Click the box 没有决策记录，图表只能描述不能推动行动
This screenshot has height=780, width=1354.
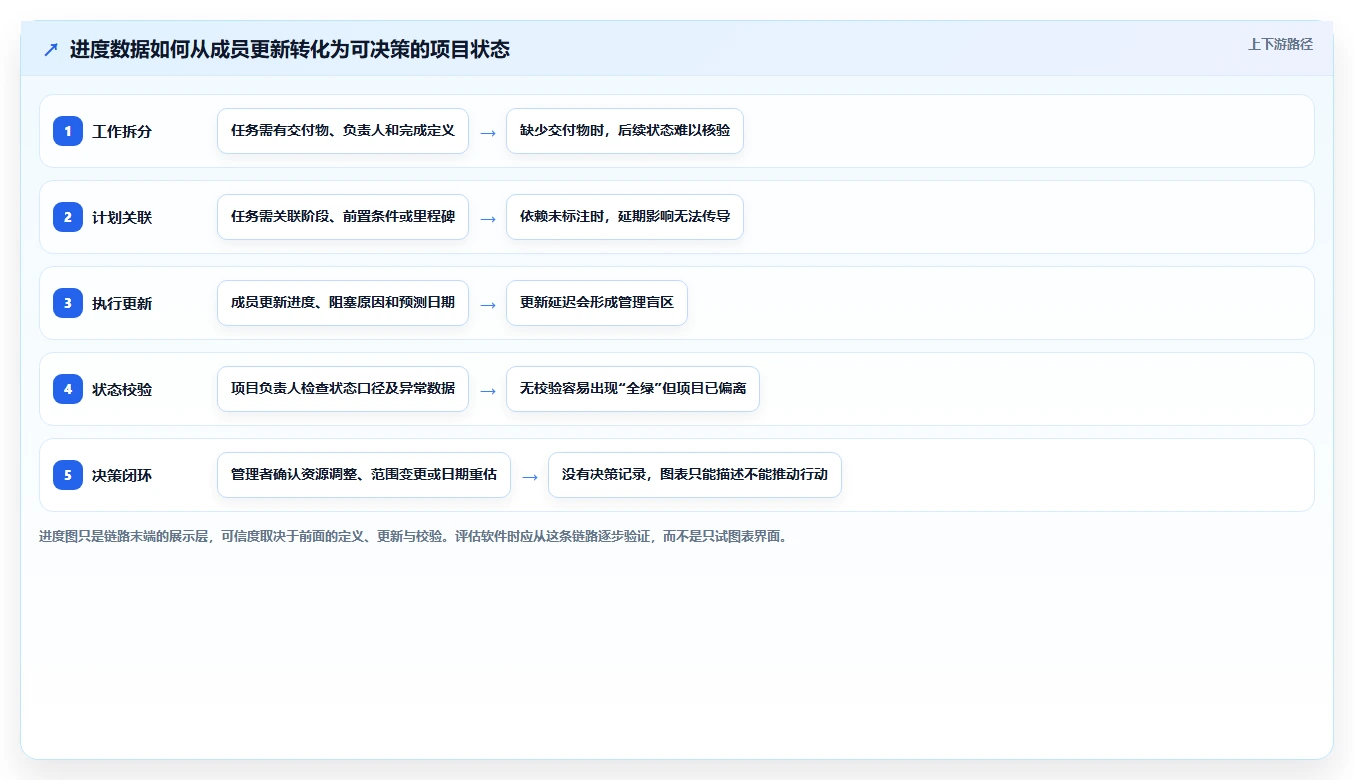pyautogui.click(x=695, y=475)
